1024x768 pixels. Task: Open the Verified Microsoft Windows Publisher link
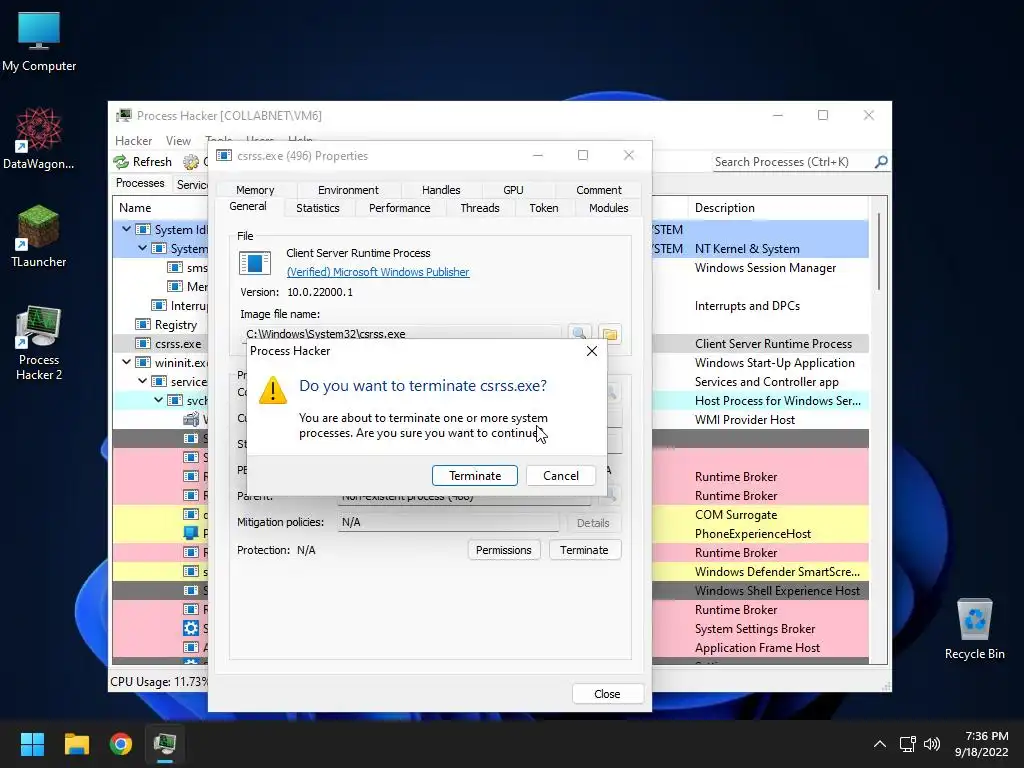pos(377,272)
